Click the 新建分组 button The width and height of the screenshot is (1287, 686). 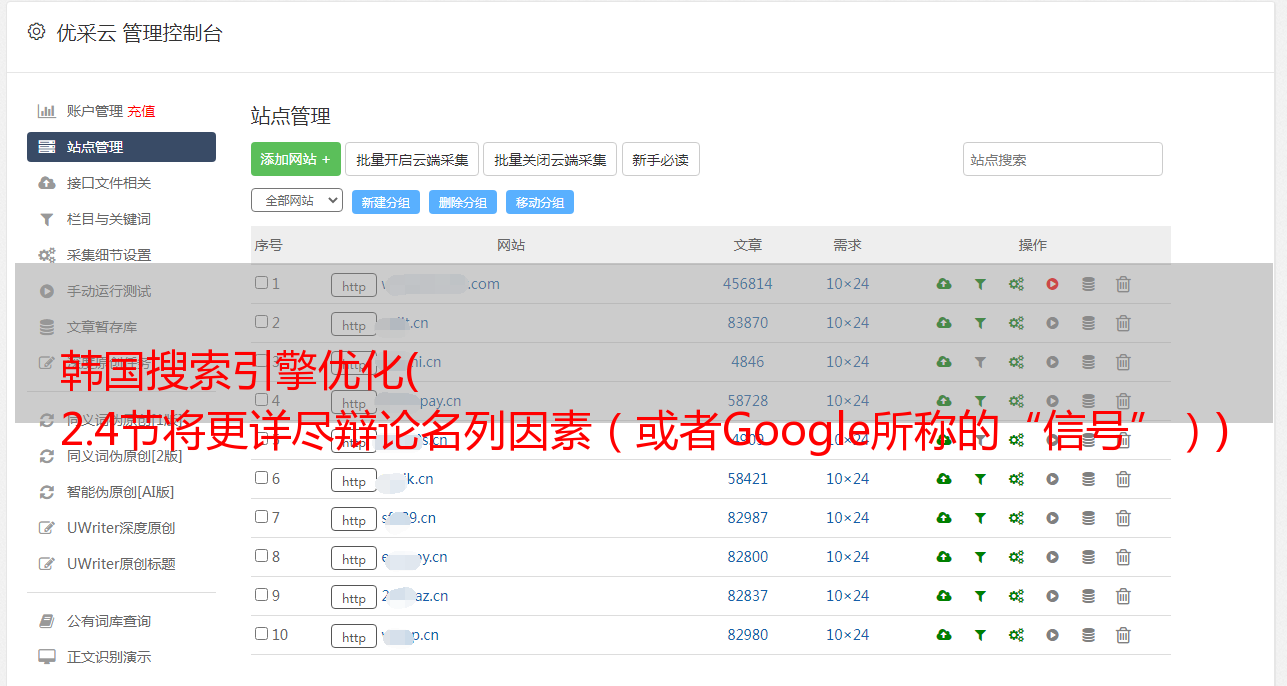(x=385, y=202)
